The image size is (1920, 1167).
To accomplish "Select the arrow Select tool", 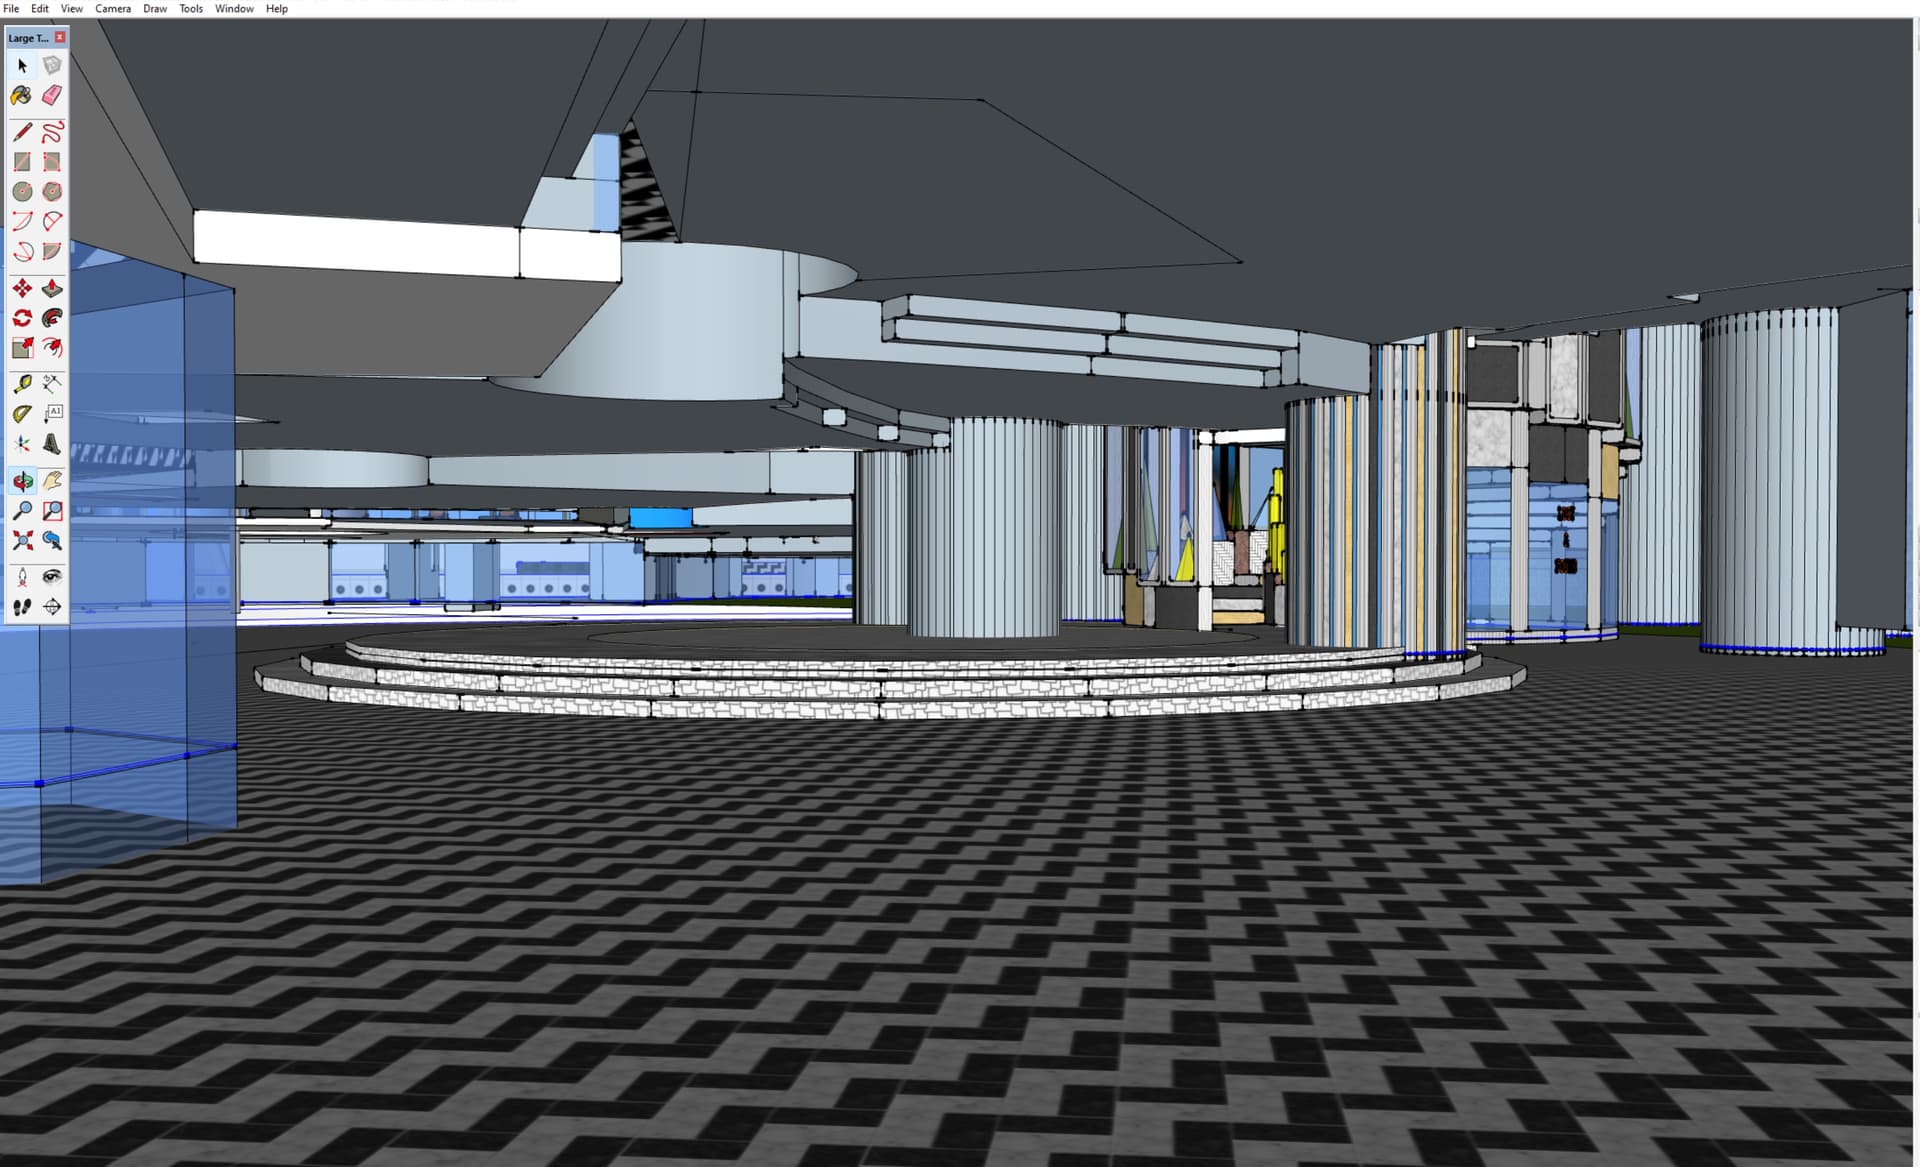I will tap(22, 66).
